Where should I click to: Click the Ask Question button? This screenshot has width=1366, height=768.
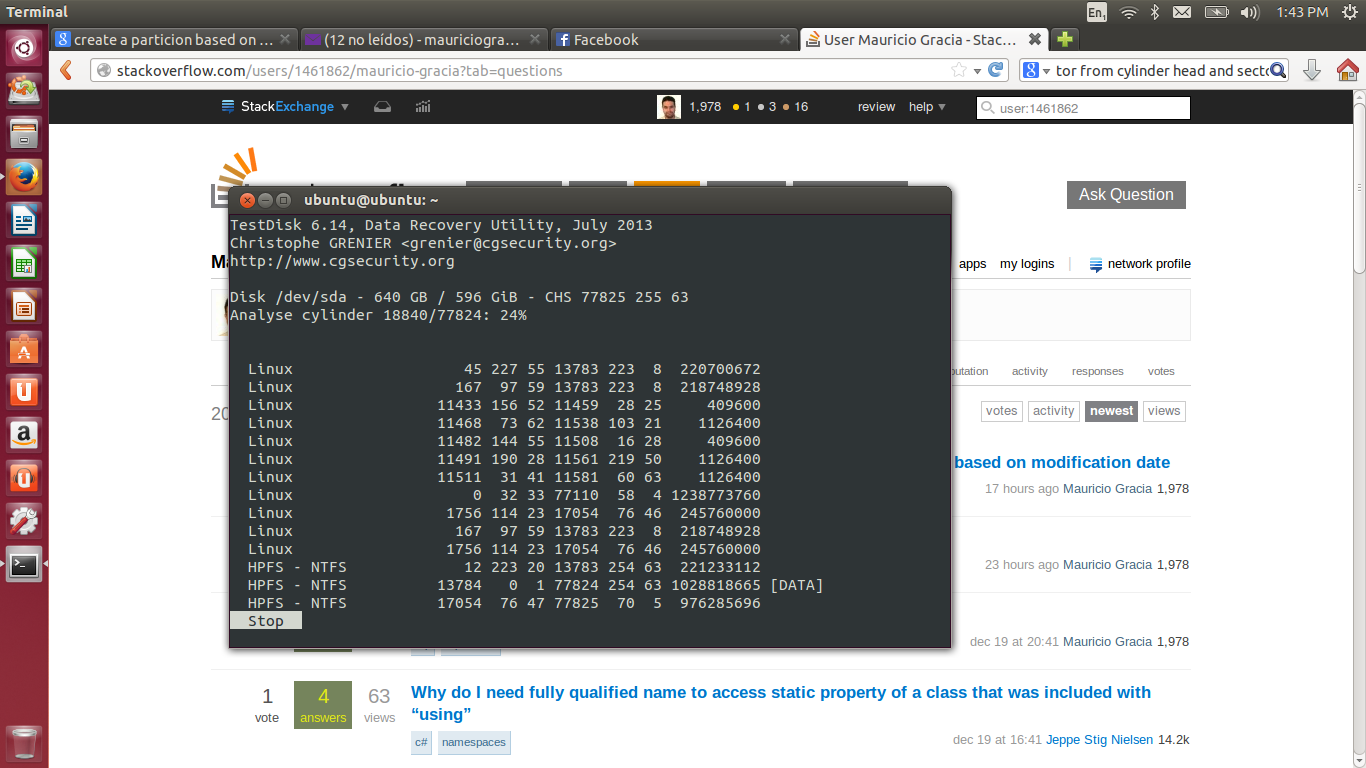pos(1126,195)
